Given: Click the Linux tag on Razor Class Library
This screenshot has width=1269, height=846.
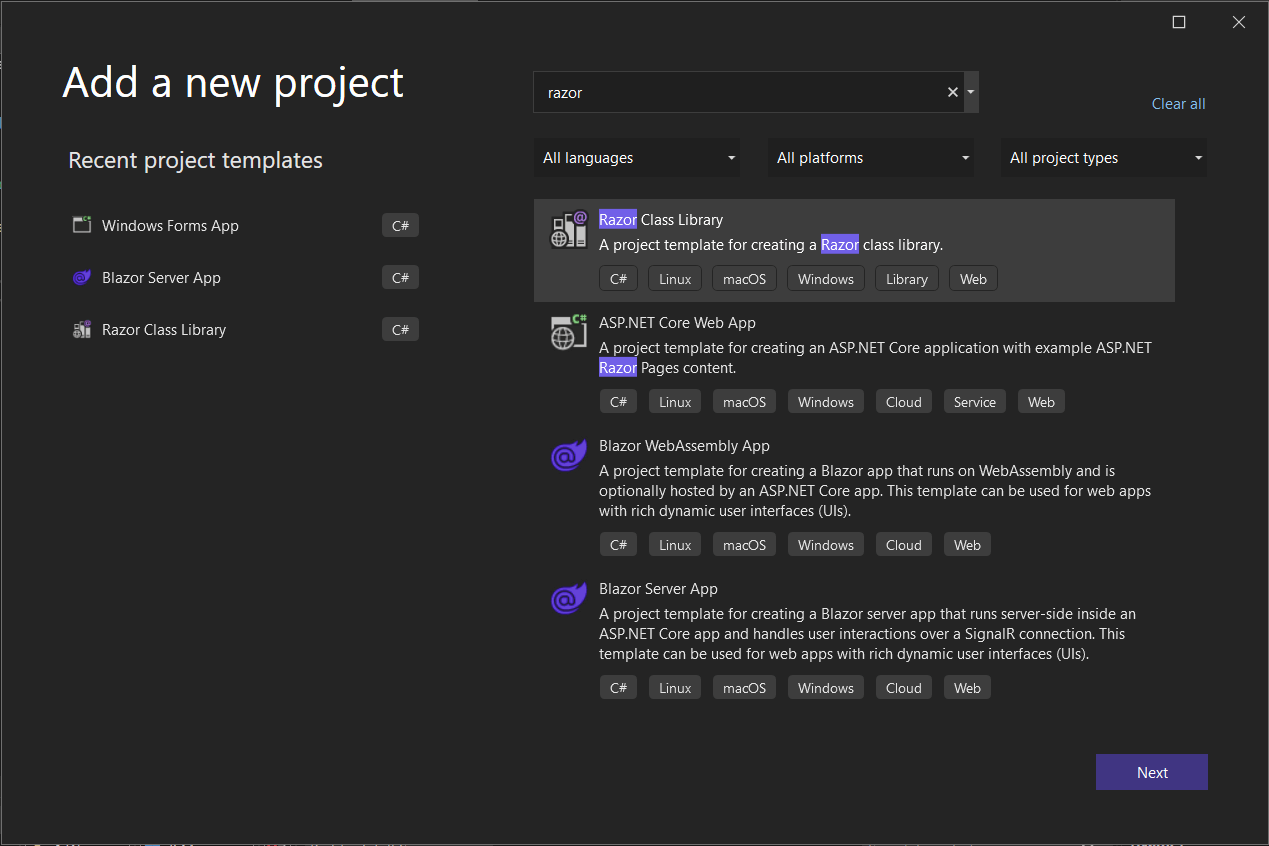Looking at the screenshot, I should click(x=674, y=278).
